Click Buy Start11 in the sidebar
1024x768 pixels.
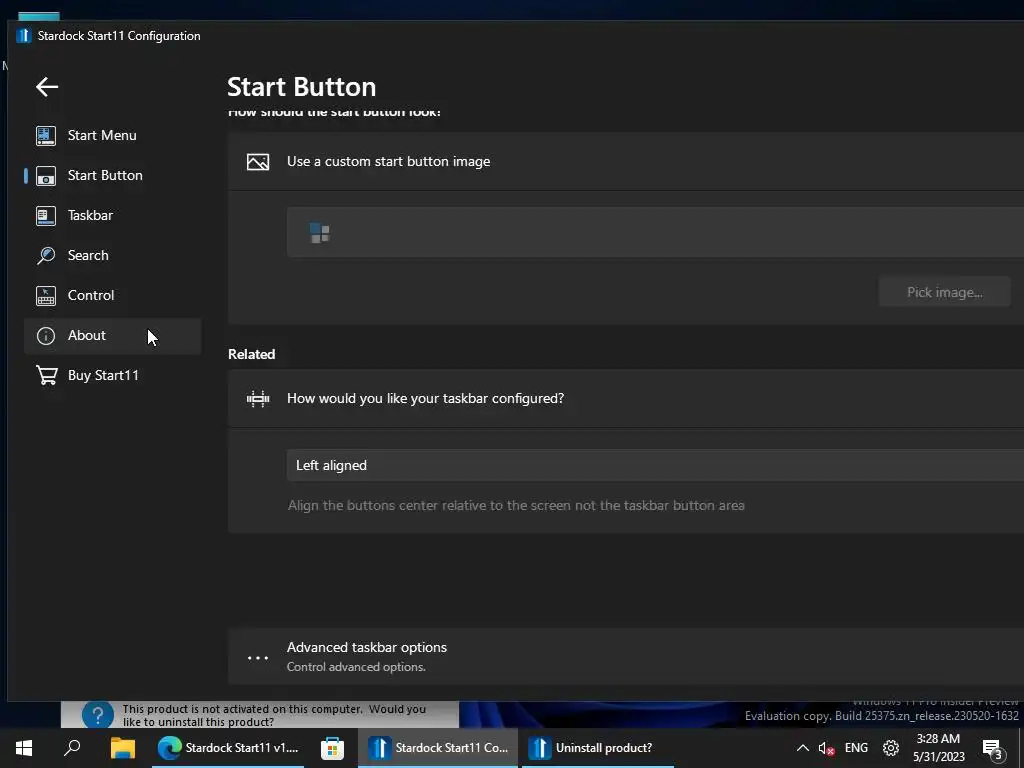(x=112, y=376)
